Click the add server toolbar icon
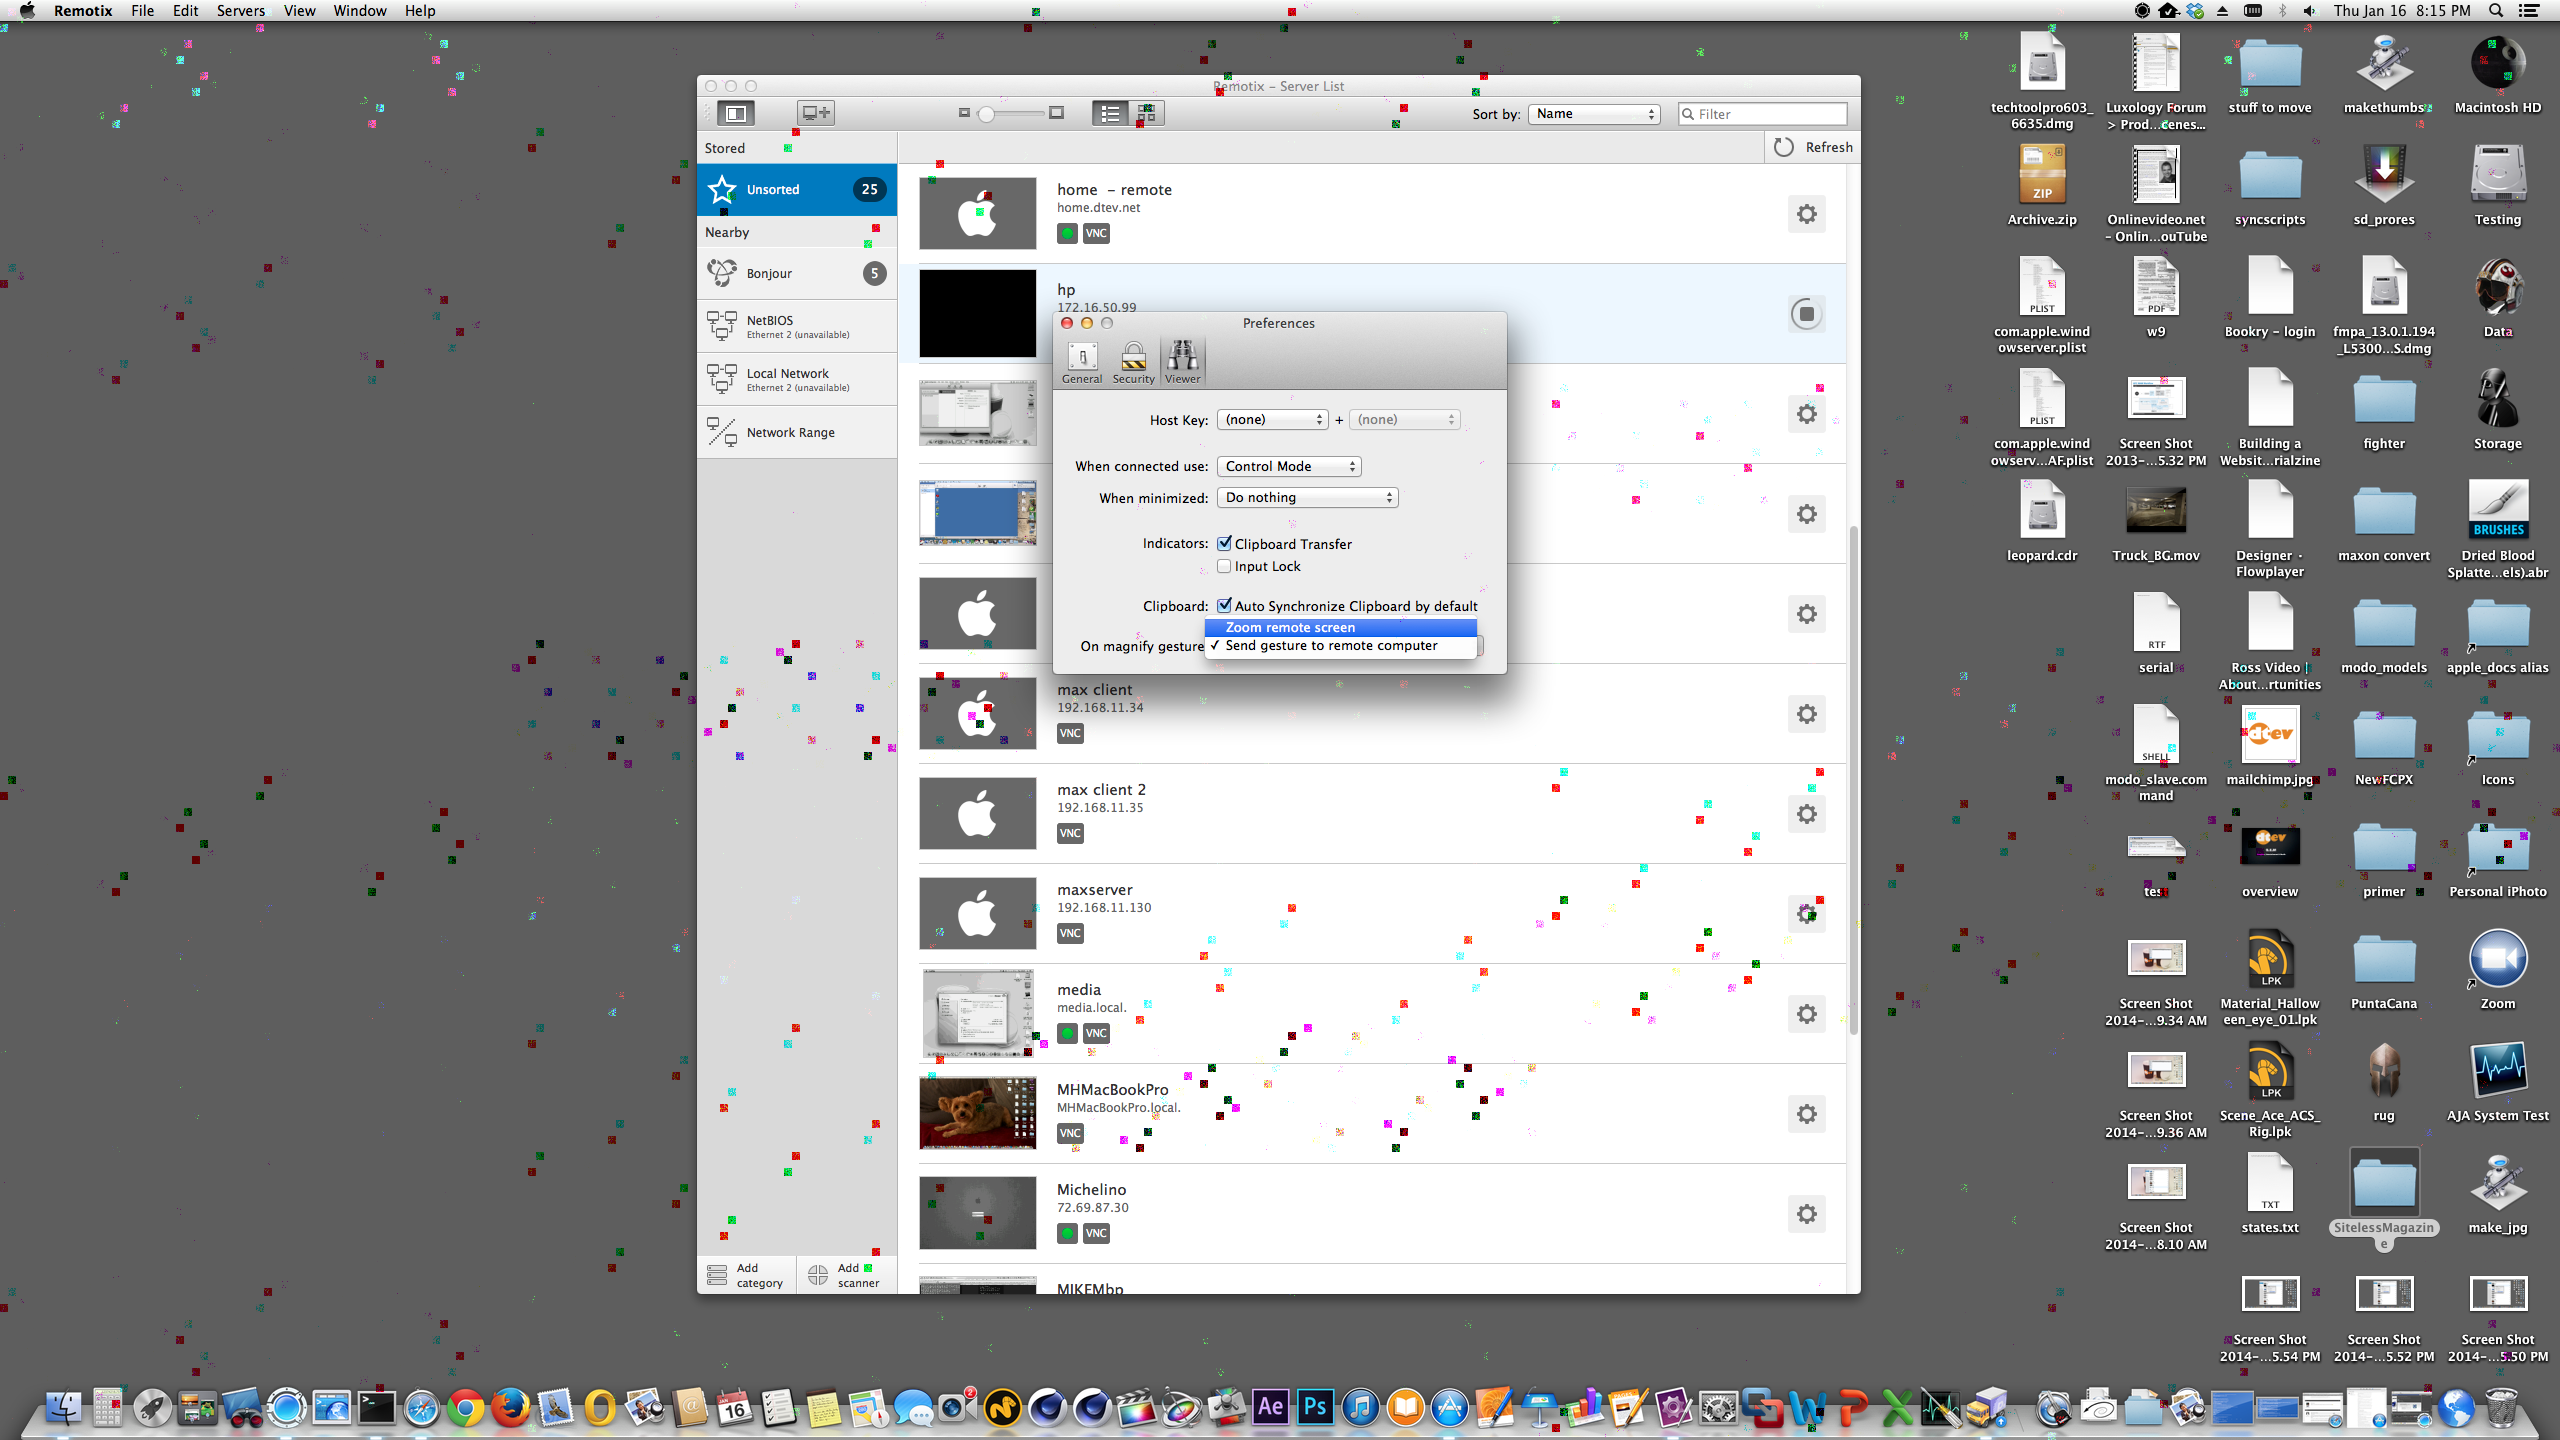The image size is (2560, 1440). tap(815, 113)
